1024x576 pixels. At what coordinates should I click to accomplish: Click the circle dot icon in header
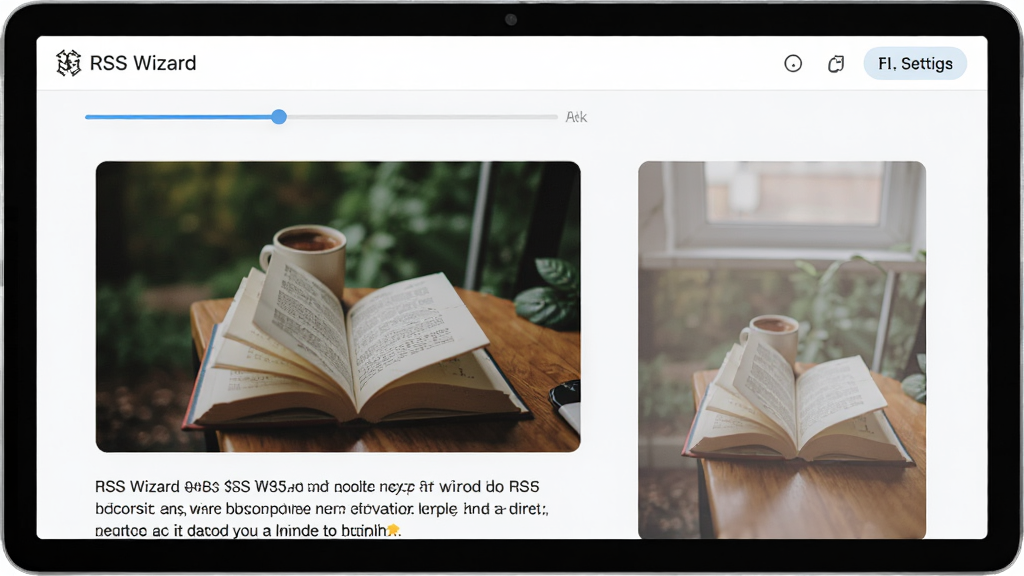(x=793, y=63)
